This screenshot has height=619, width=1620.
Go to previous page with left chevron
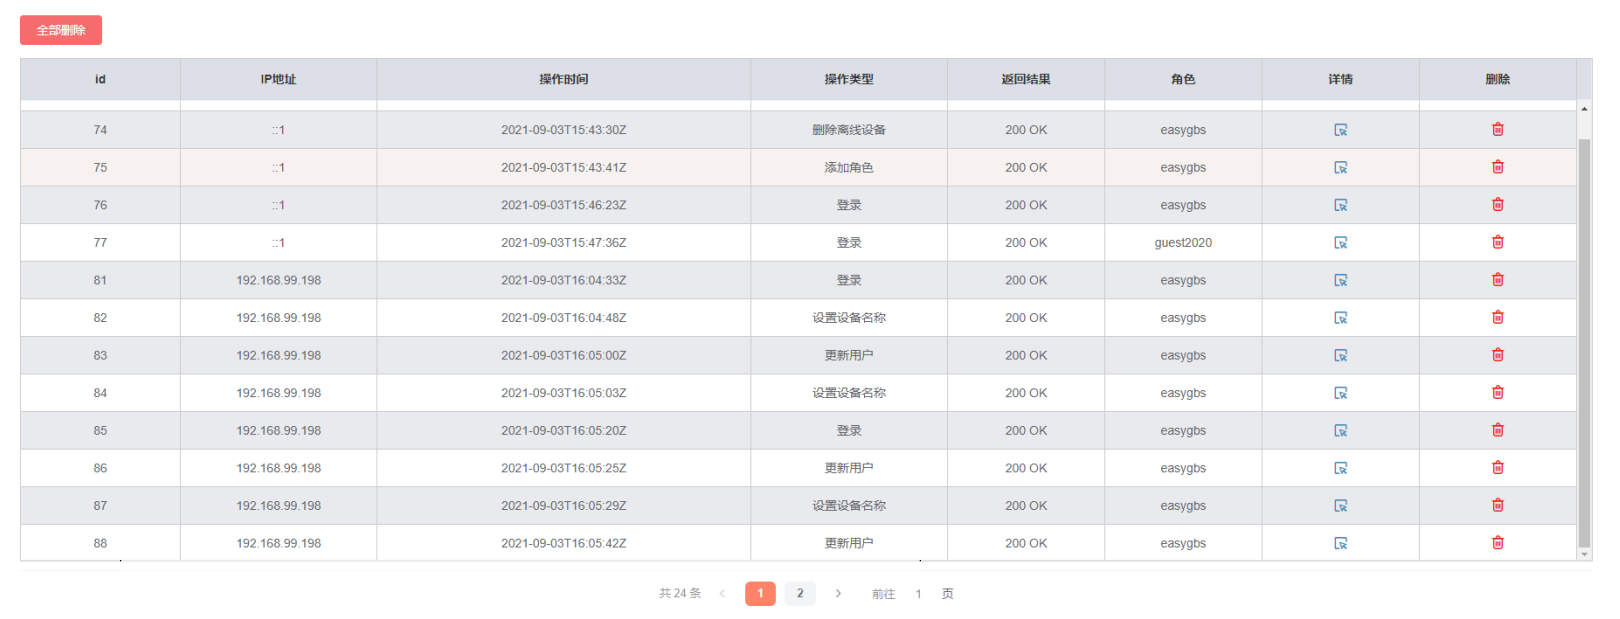click(x=722, y=594)
